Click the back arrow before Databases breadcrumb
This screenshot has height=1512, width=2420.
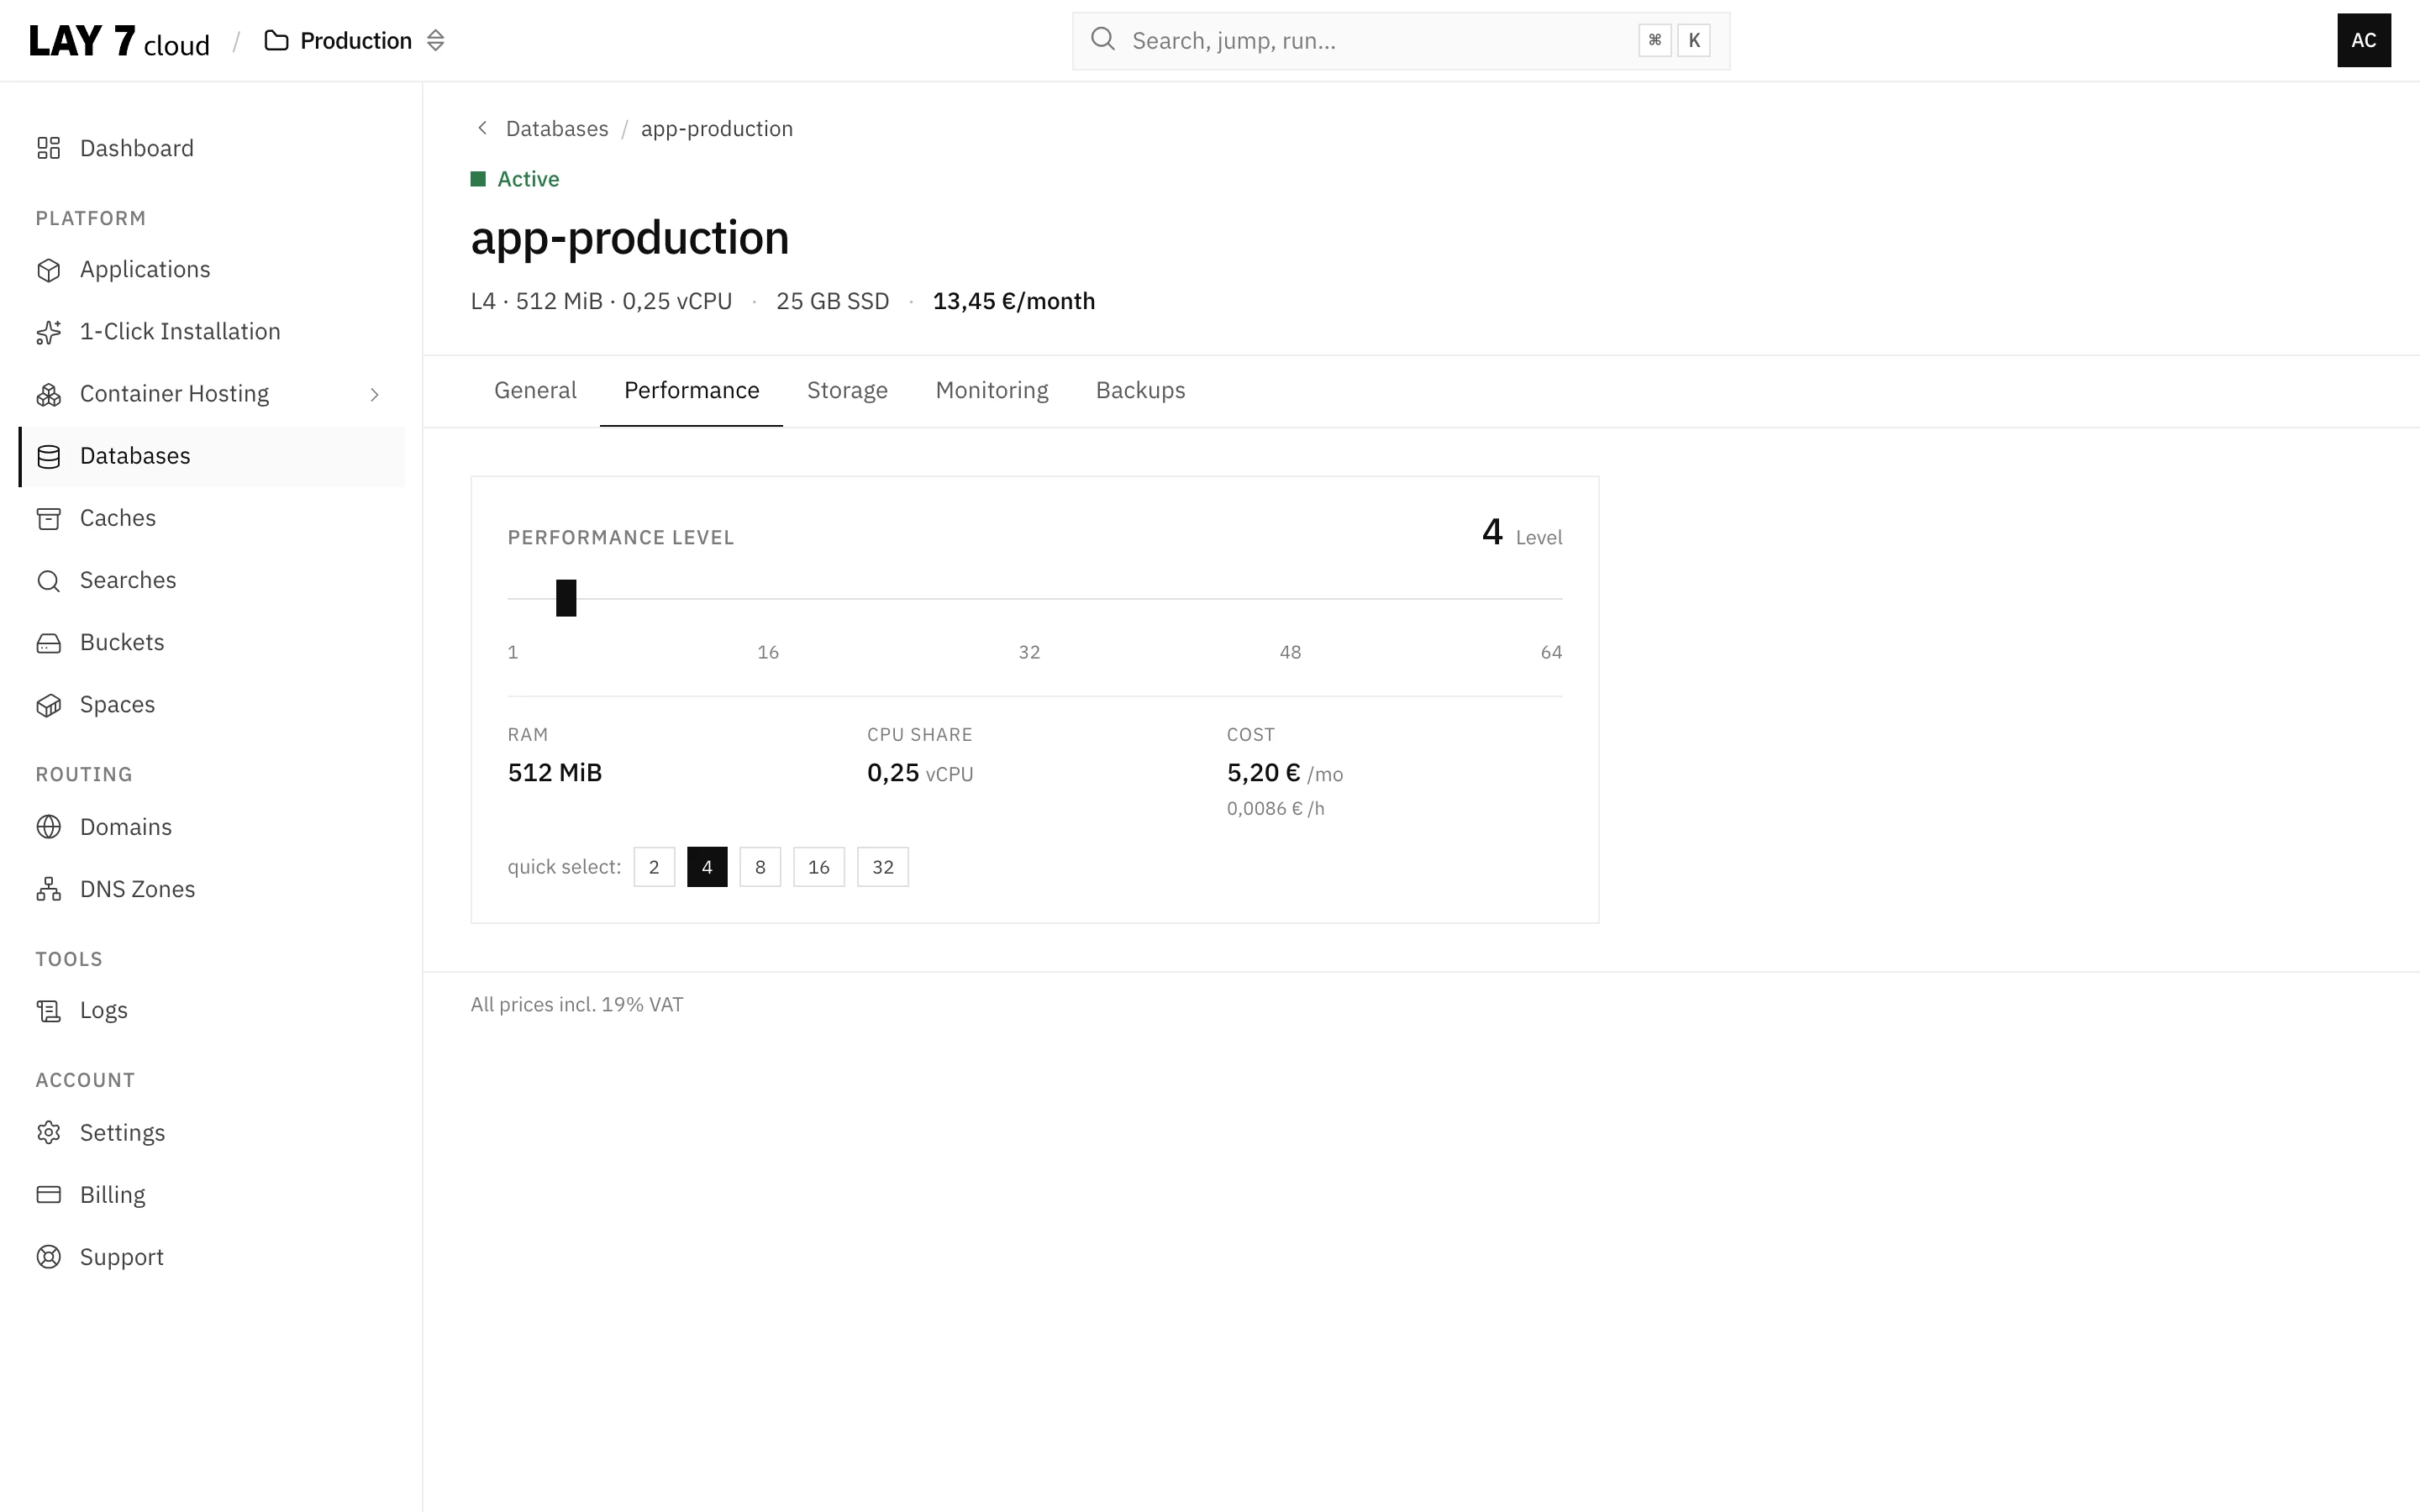[482, 128]
